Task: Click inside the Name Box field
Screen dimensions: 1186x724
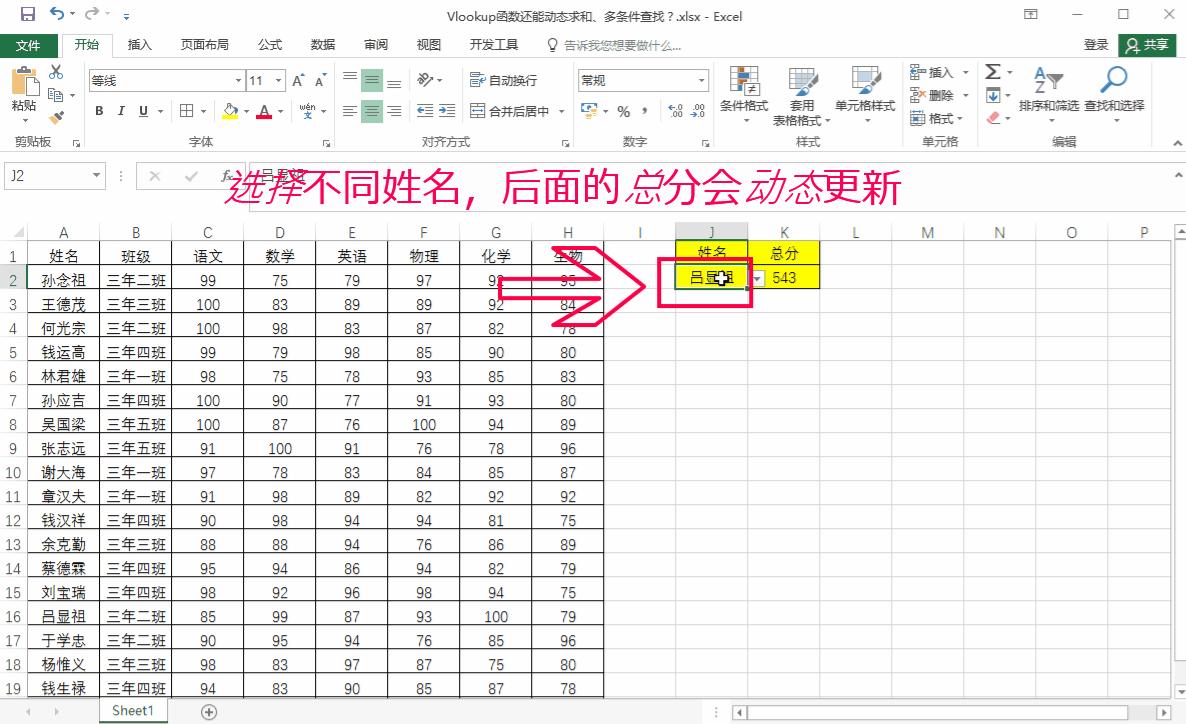Action: click(45, 175)
